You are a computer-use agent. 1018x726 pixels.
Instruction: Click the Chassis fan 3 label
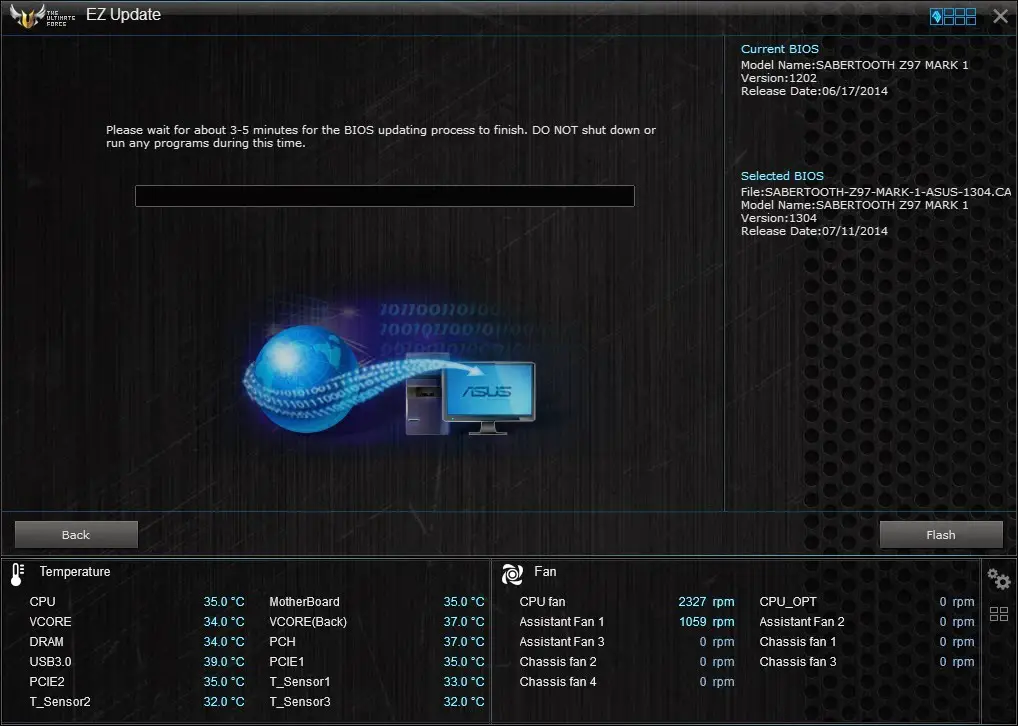(x=798, y=662)
